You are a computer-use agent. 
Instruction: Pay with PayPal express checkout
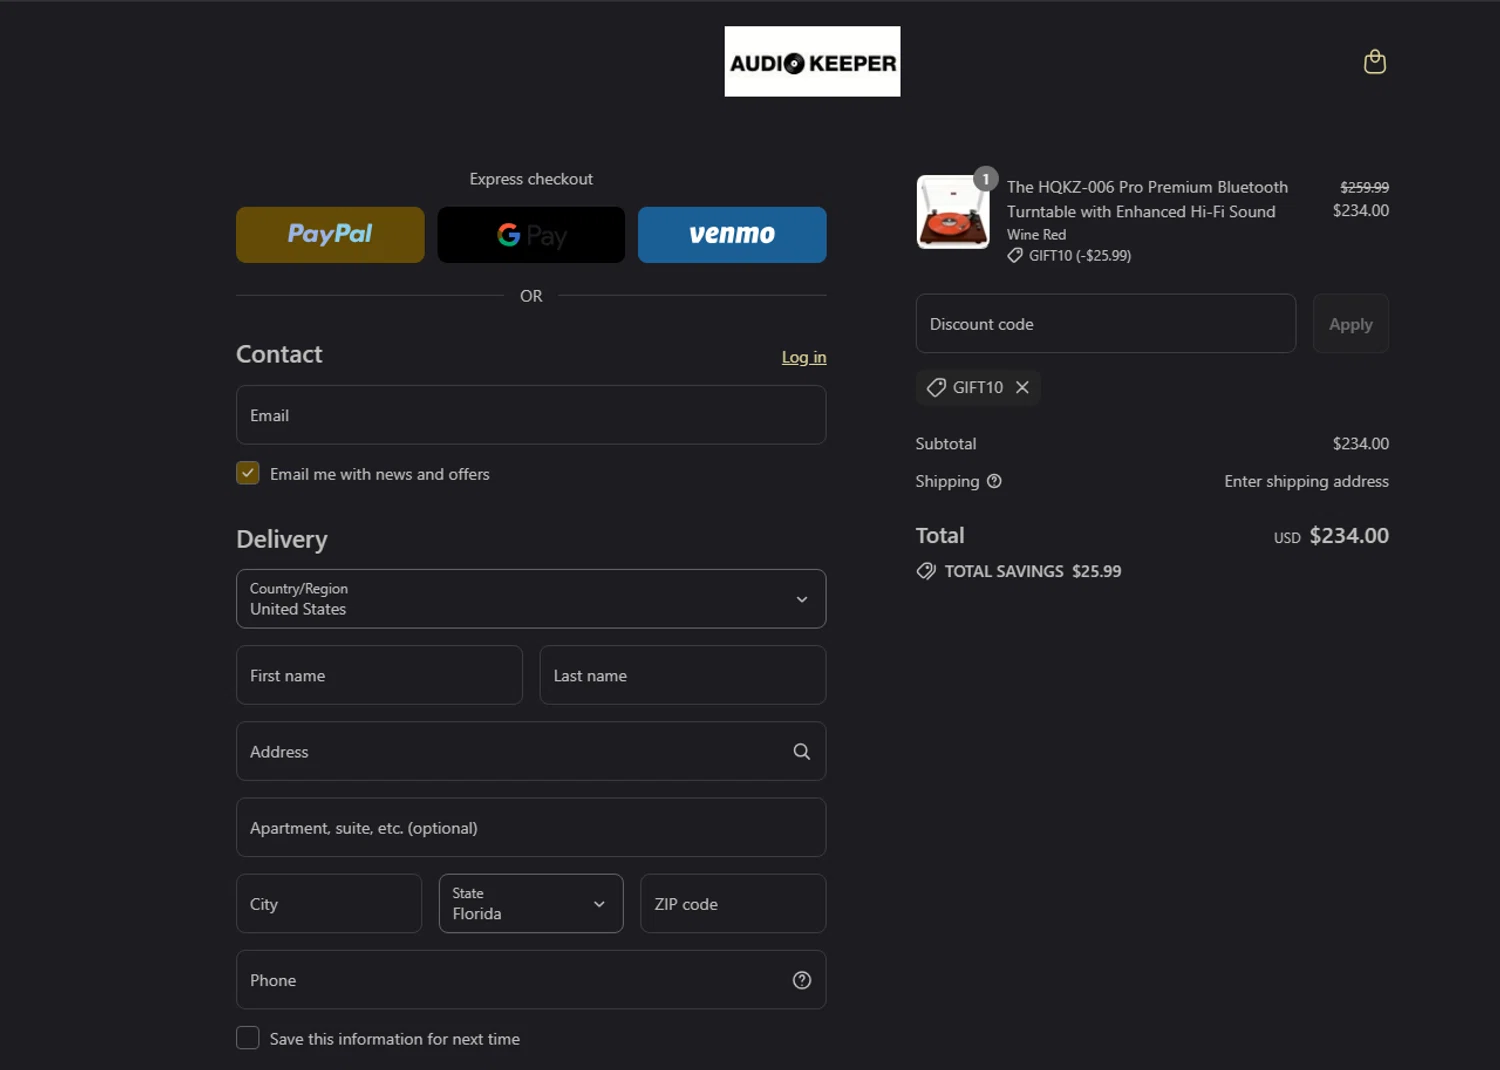click(330, 235)
